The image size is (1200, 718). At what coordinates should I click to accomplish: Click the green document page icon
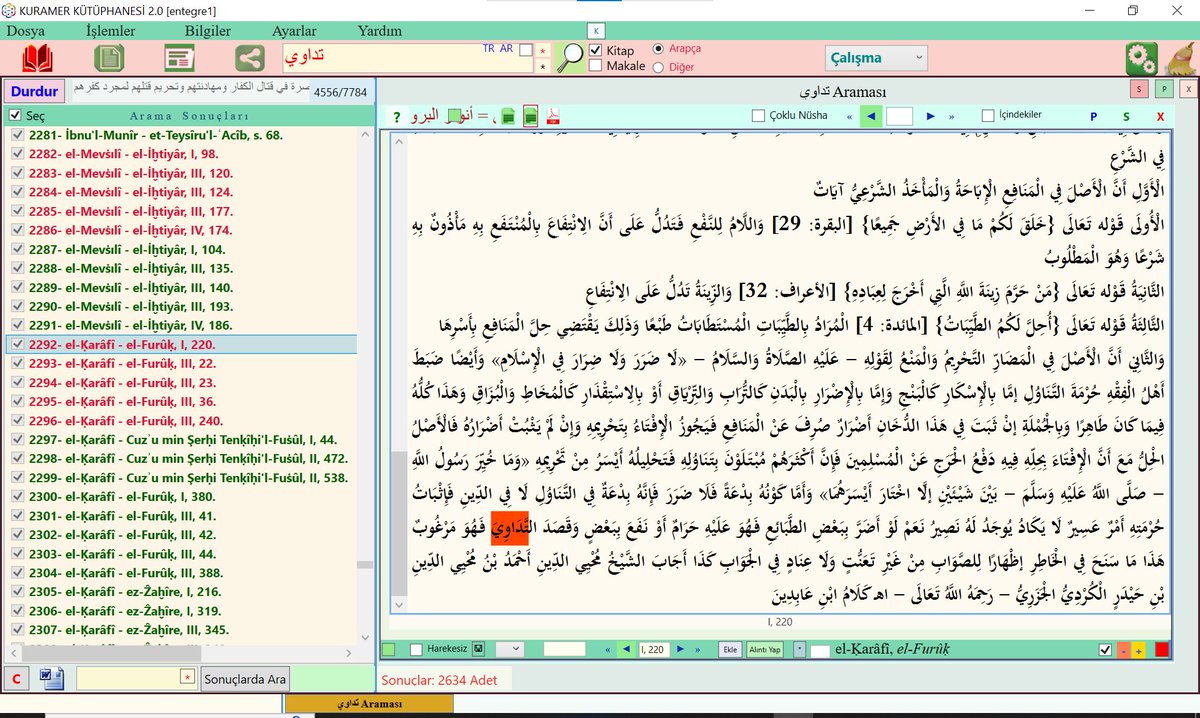[109, 58]
